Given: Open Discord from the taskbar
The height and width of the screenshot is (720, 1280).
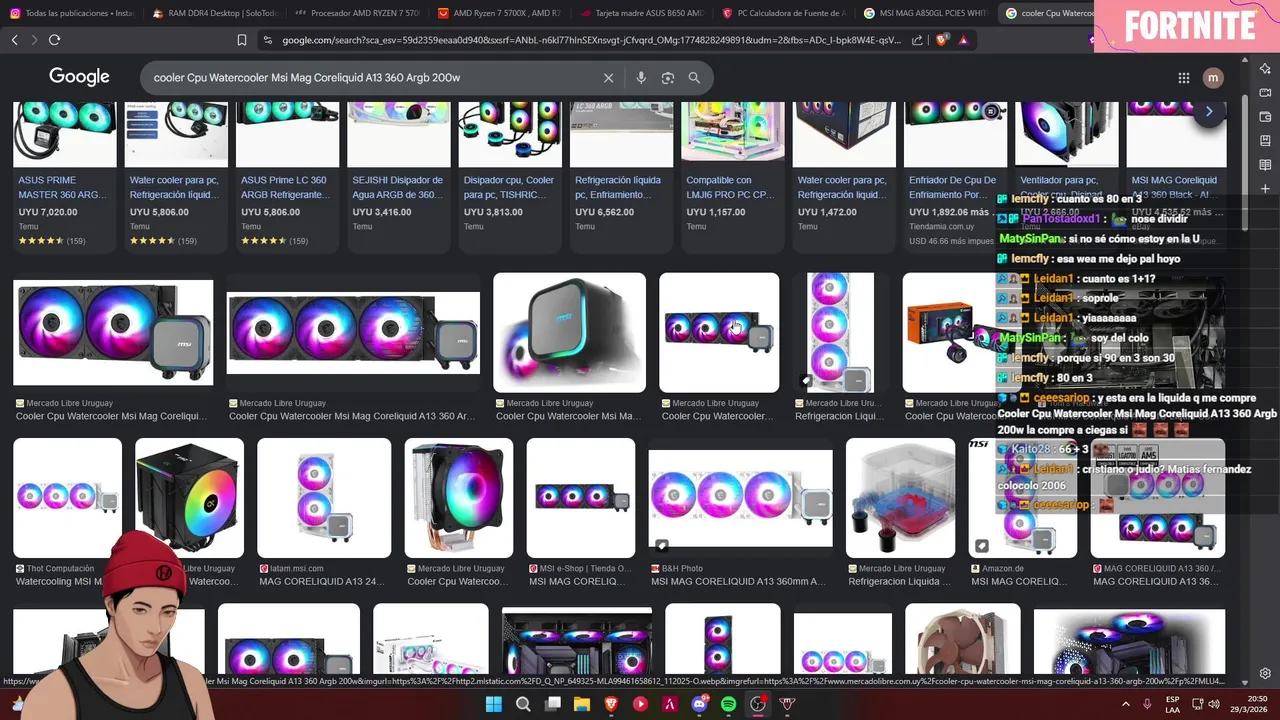Looking at the screenshot, I should 700,704.
